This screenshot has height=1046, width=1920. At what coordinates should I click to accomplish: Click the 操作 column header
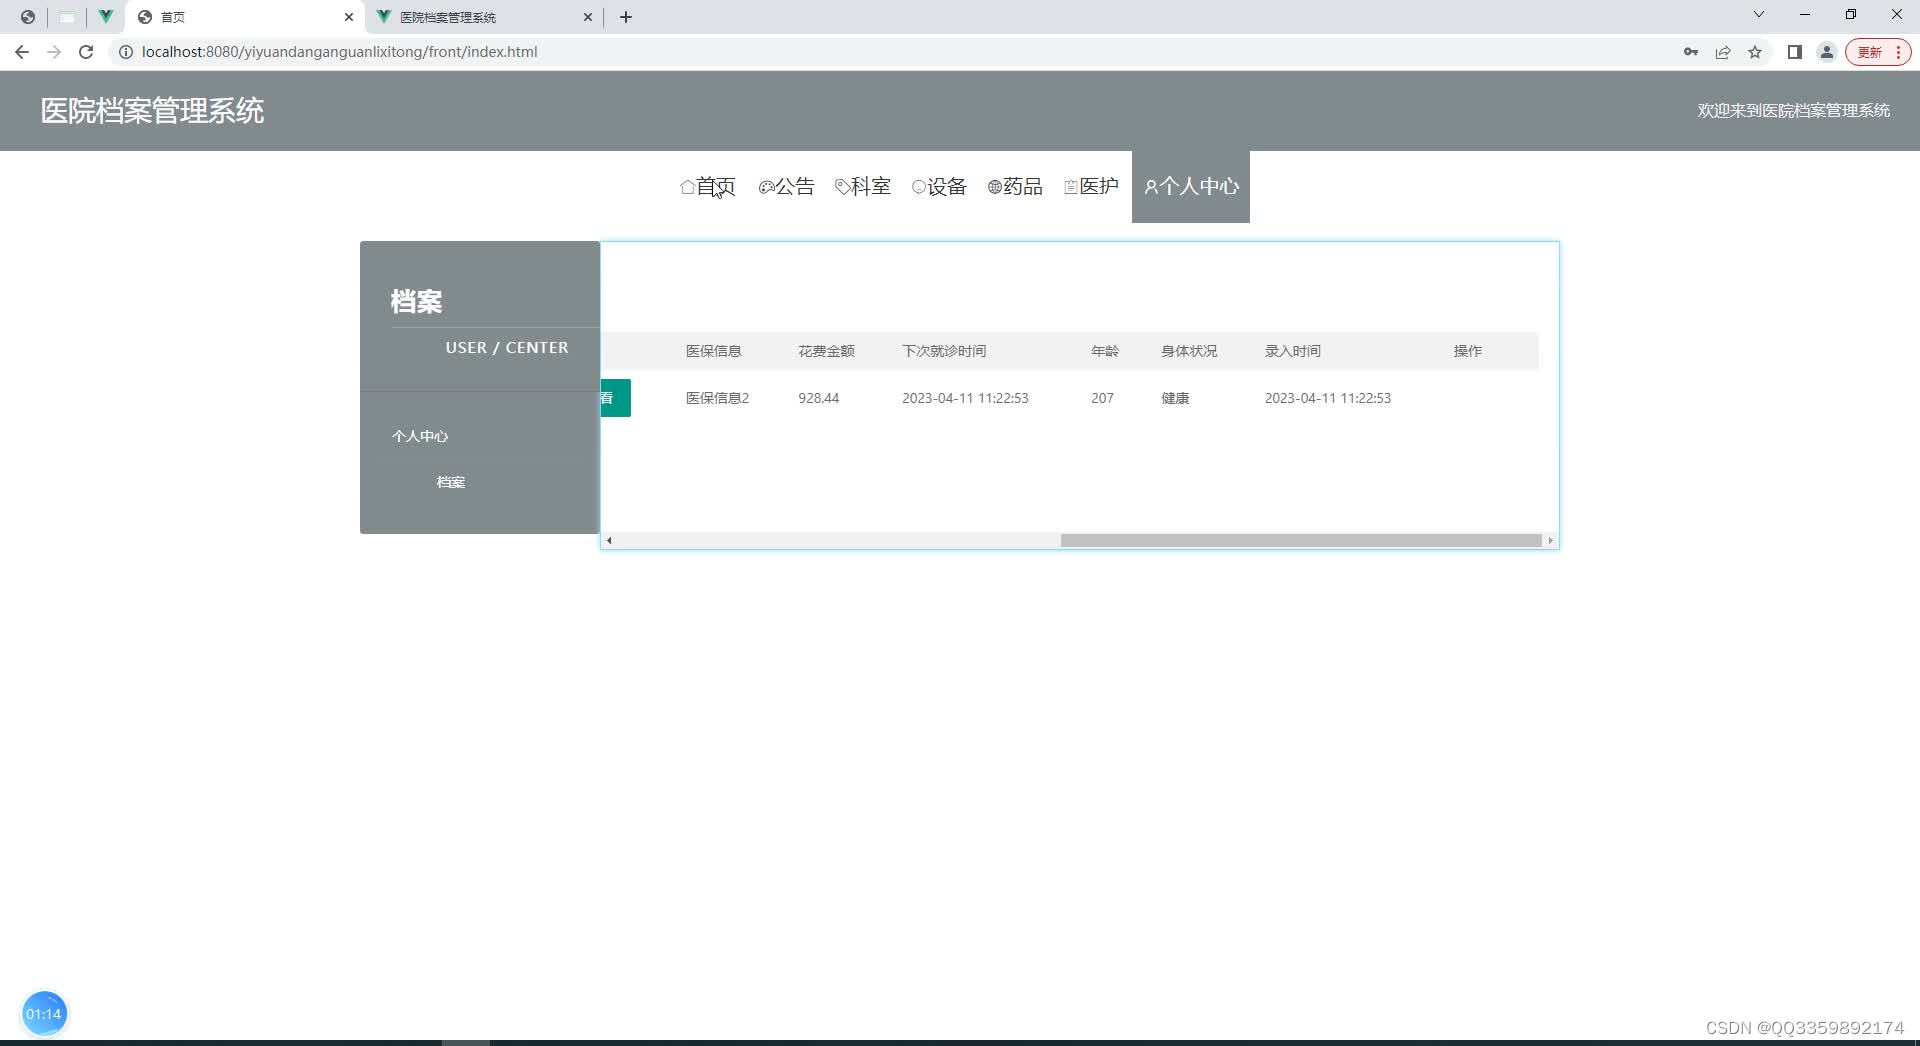click(x=1468, y=351)
